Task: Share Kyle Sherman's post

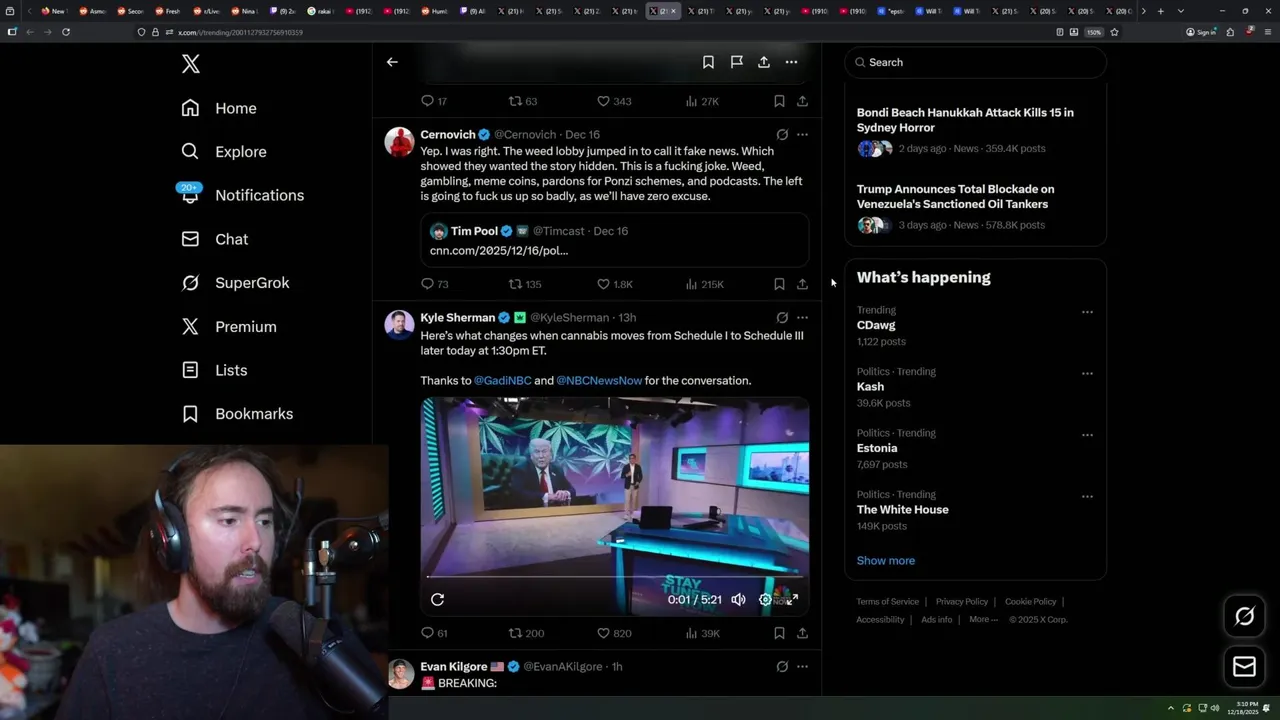Action: pyautogui.click(x=802, y=633)
